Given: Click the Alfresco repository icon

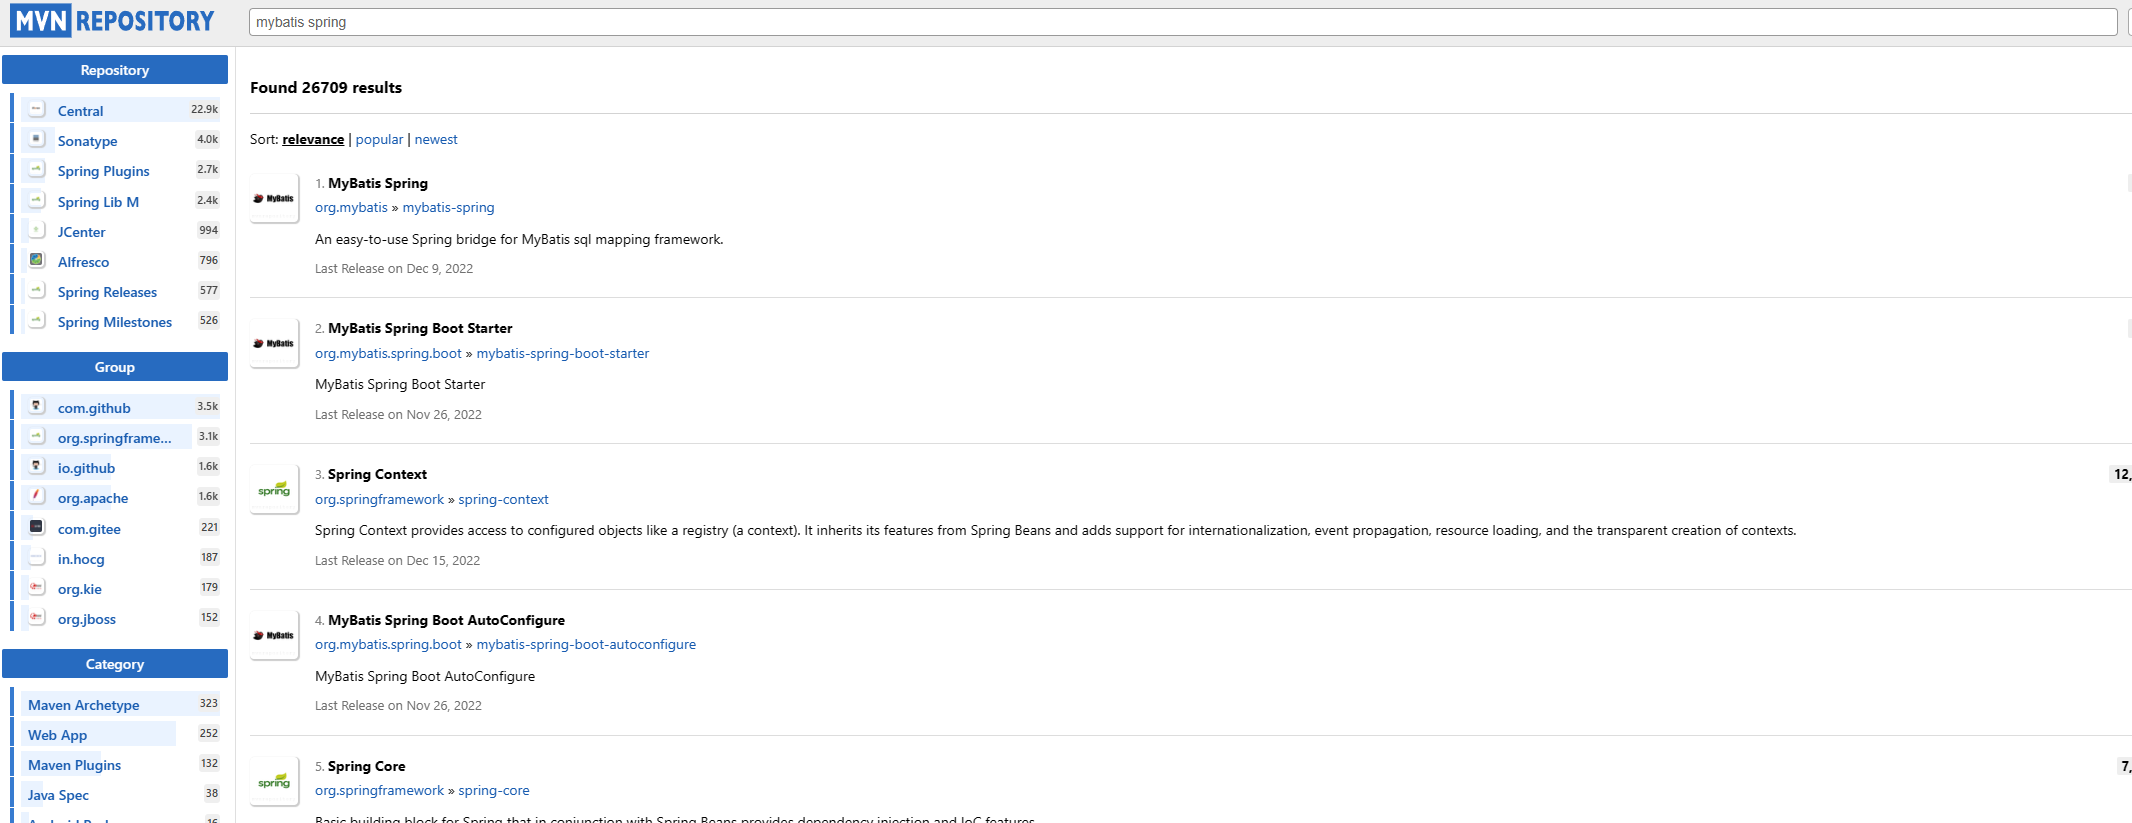Looking at the screenshot, I should (x=37, y=260).
